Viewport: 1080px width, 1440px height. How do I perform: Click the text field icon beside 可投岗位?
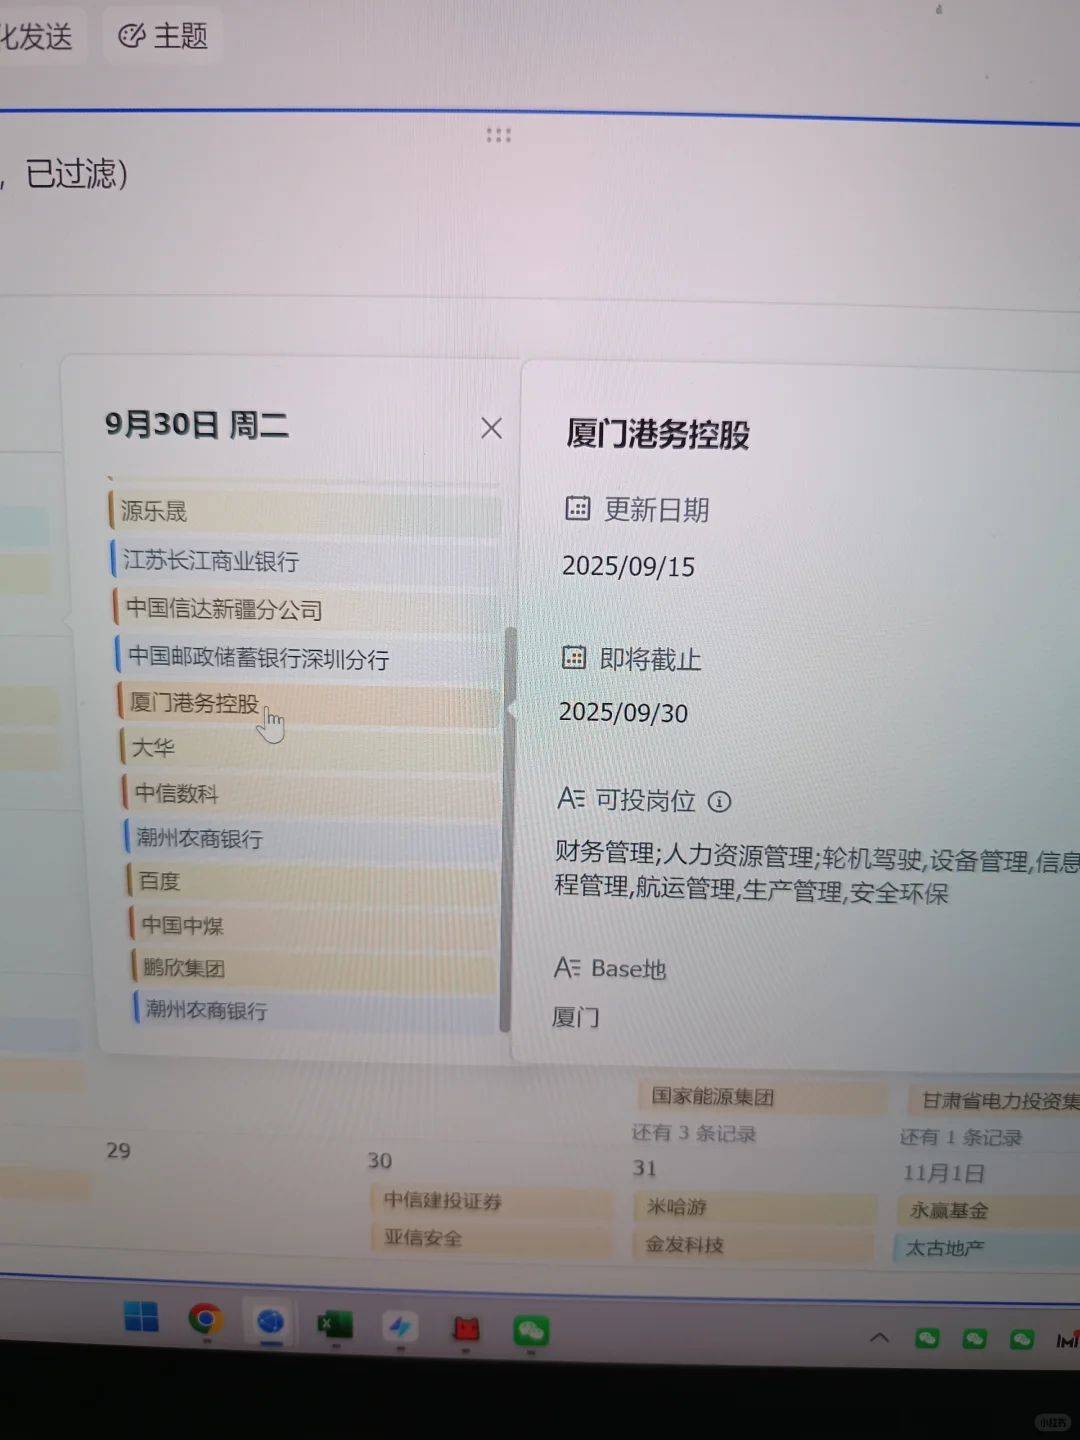(x=570, y=798)
